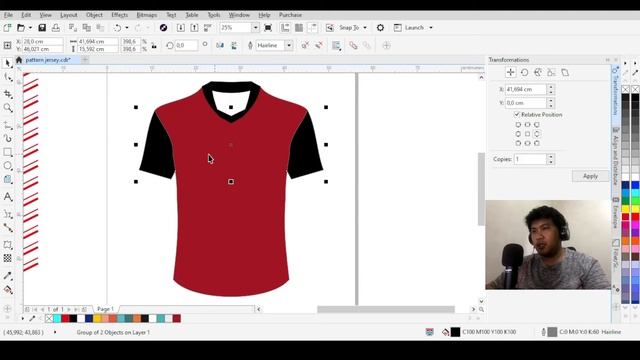
Task: Add a new document tab plus
Action: (84, 60)
